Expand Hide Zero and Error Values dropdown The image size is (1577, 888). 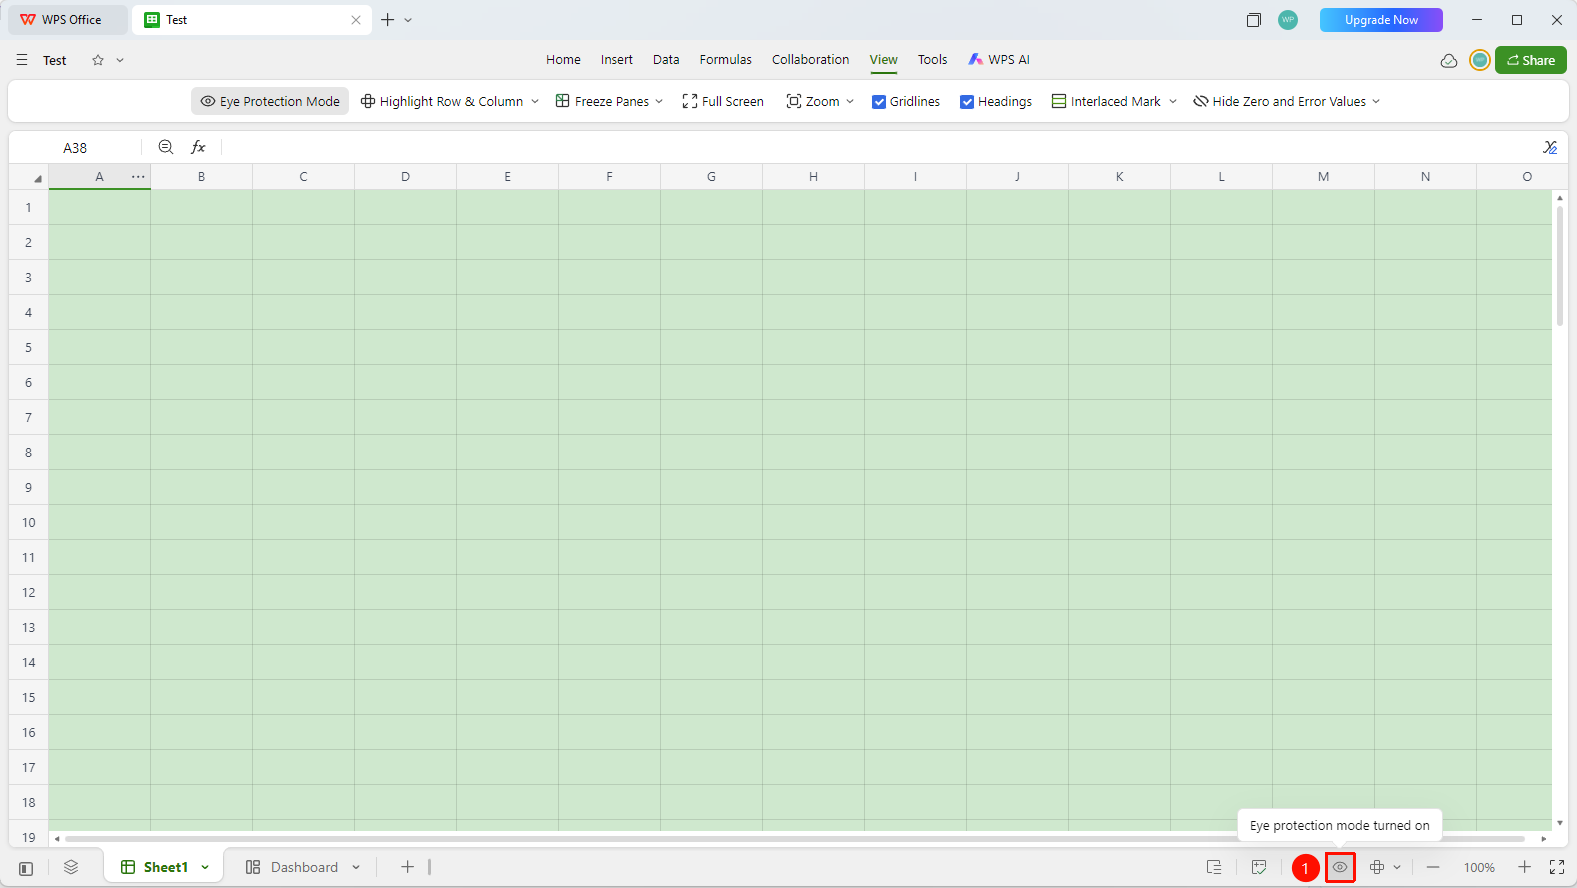1376,102
